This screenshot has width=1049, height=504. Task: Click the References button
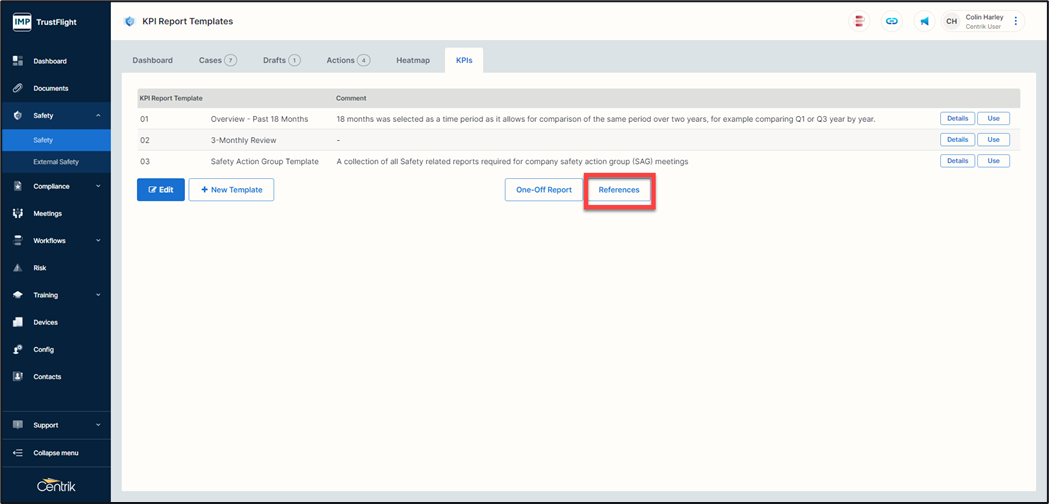(x=619, y=189)
